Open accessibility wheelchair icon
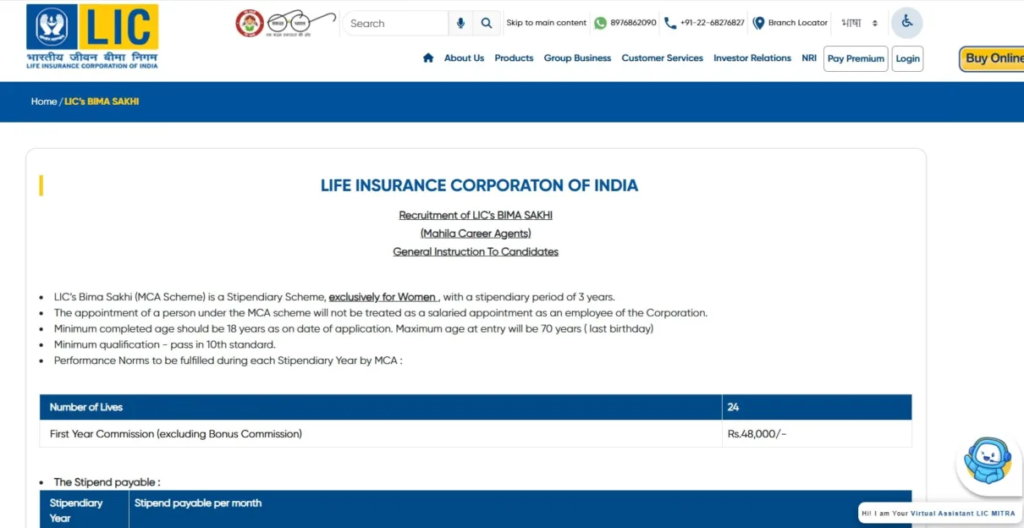 point(907,23)
